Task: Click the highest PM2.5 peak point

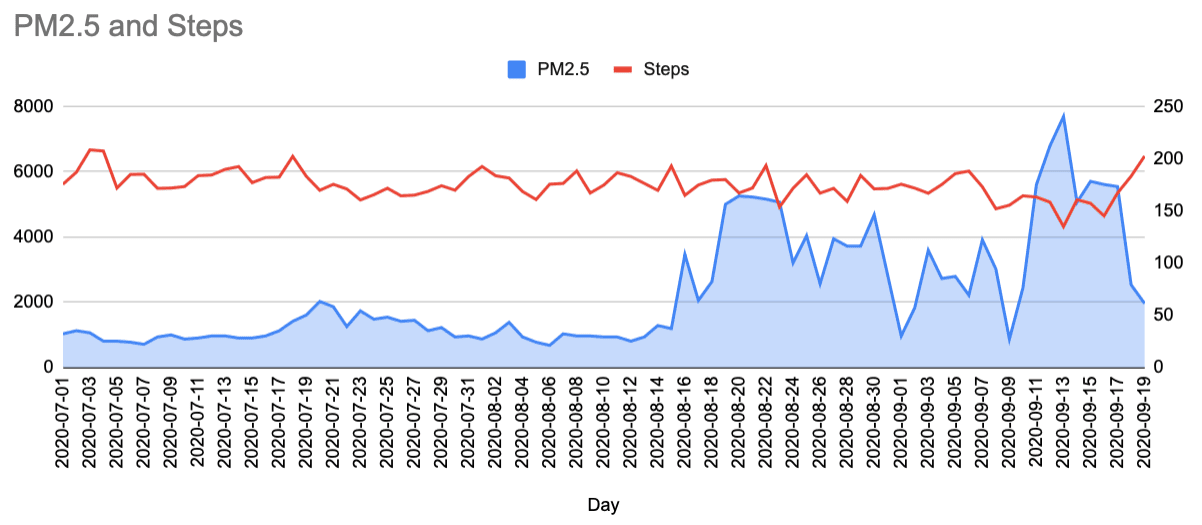Action: 1063,116
